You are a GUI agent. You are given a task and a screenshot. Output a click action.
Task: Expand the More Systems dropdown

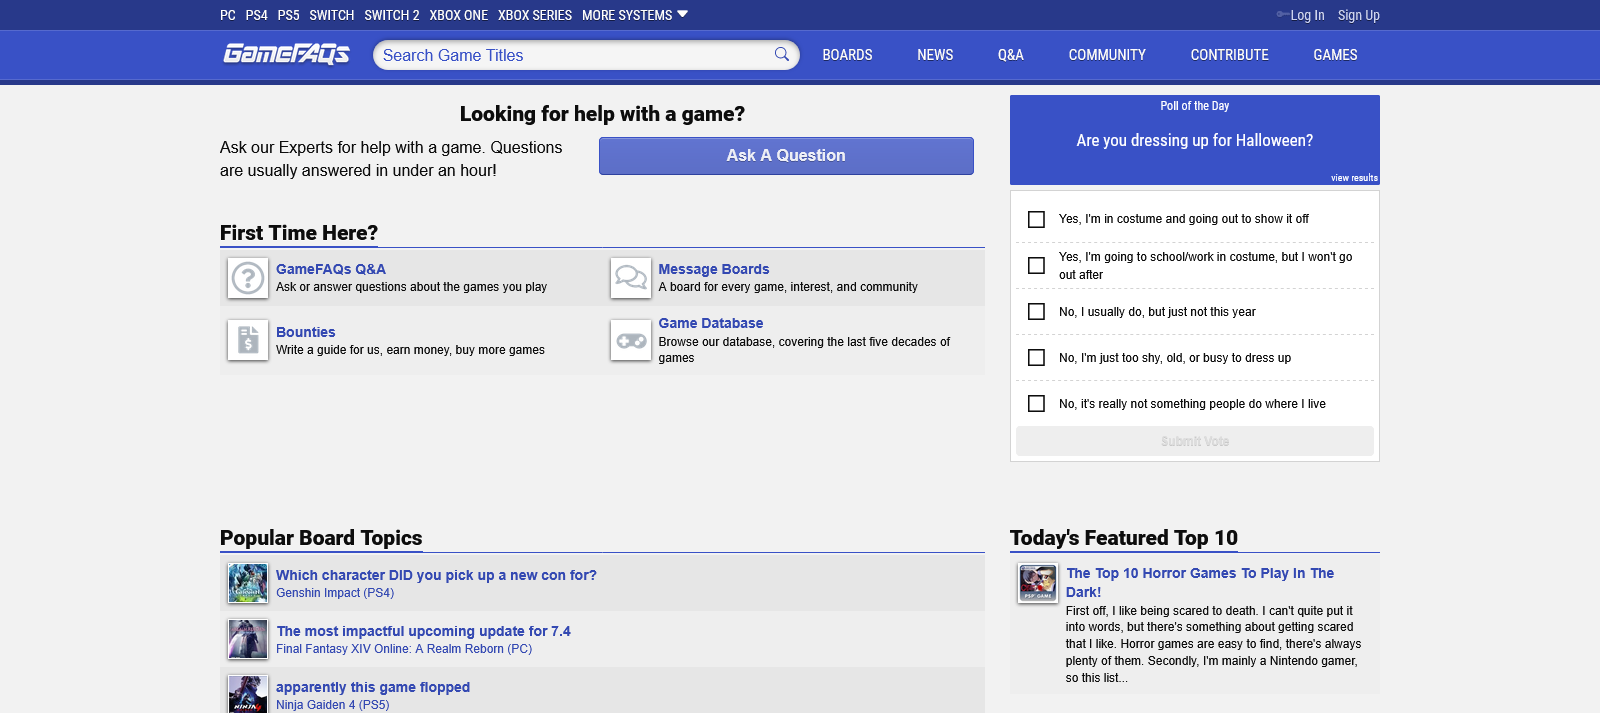tap(634, 15)
